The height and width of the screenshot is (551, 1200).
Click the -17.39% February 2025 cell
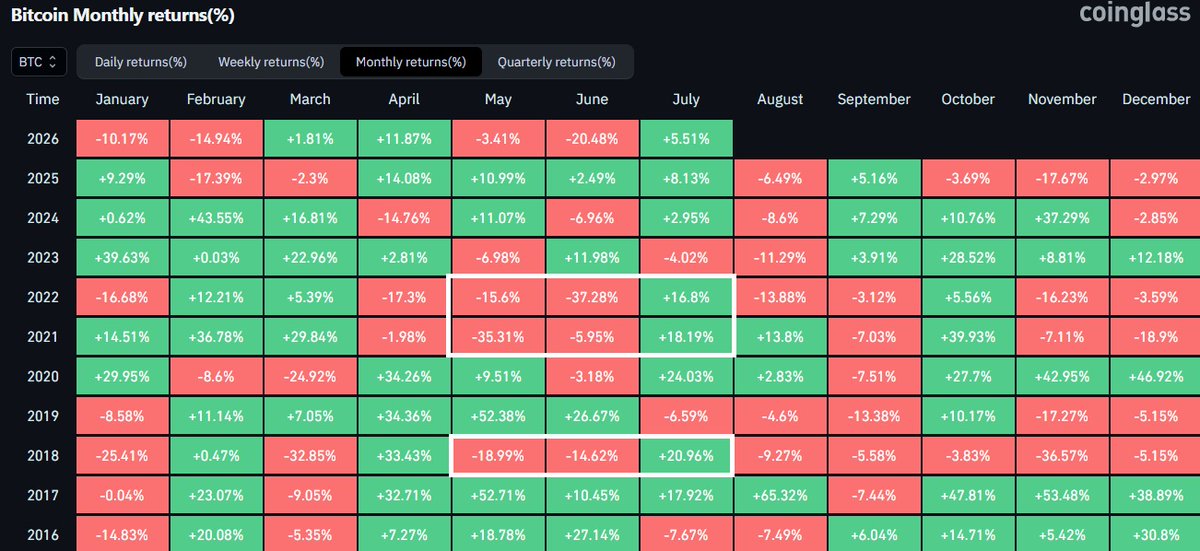pyautogui.click(x=216, y=178)
